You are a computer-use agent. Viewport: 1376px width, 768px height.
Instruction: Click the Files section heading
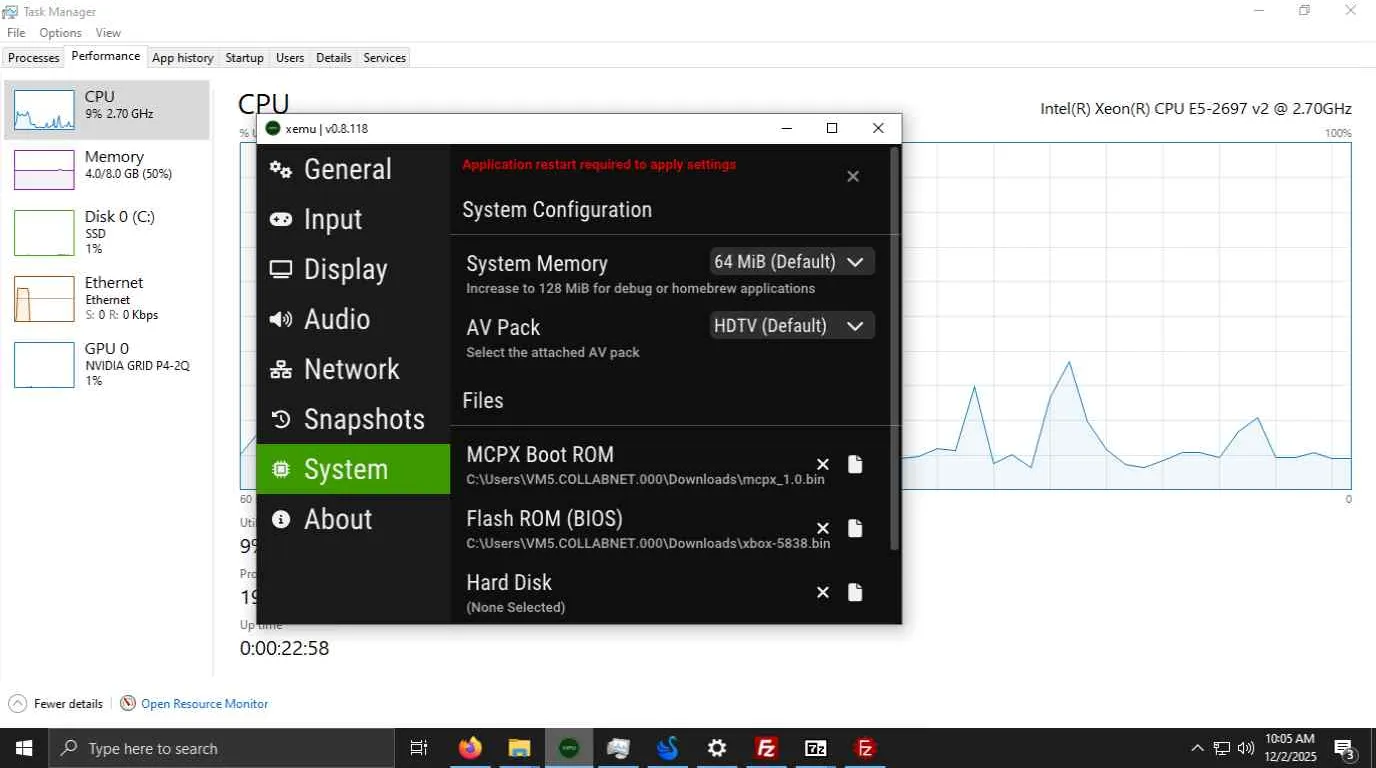click(483, 401)
